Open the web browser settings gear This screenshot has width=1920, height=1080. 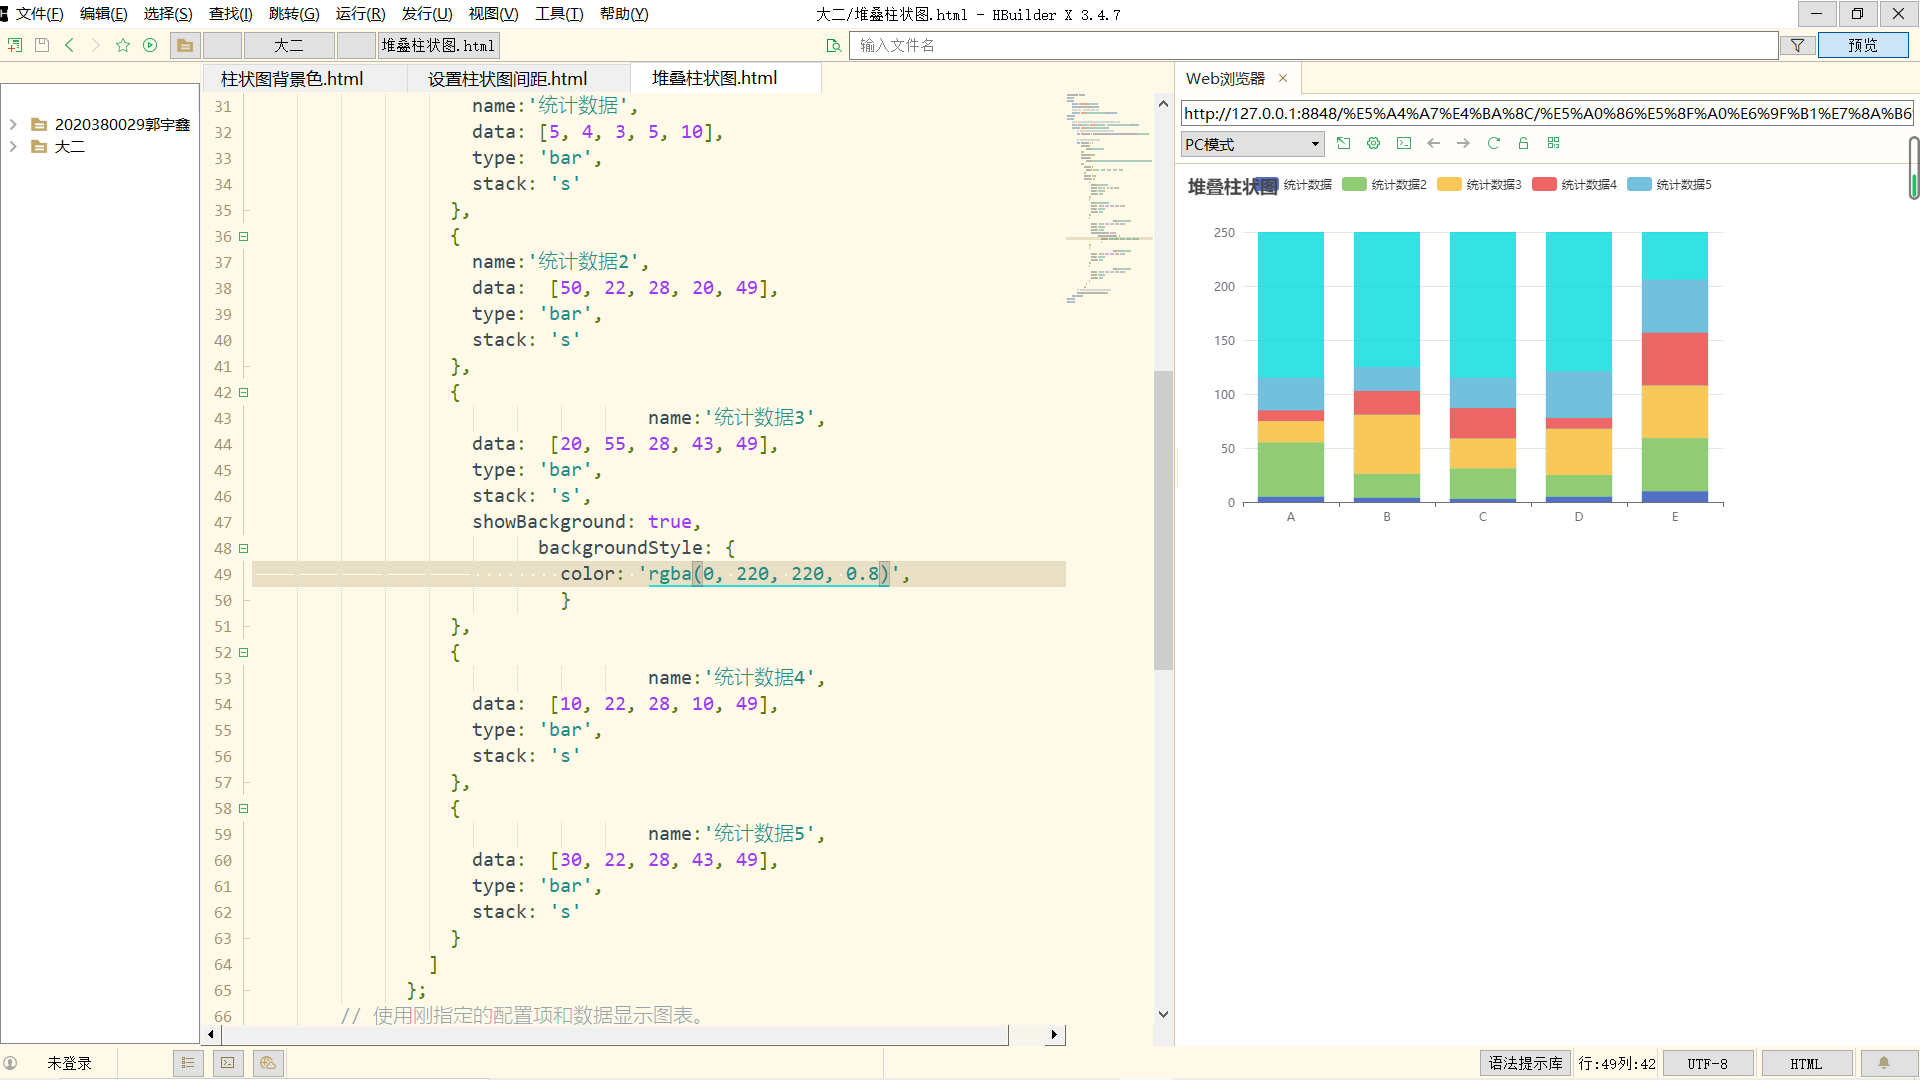[1374, 143]
